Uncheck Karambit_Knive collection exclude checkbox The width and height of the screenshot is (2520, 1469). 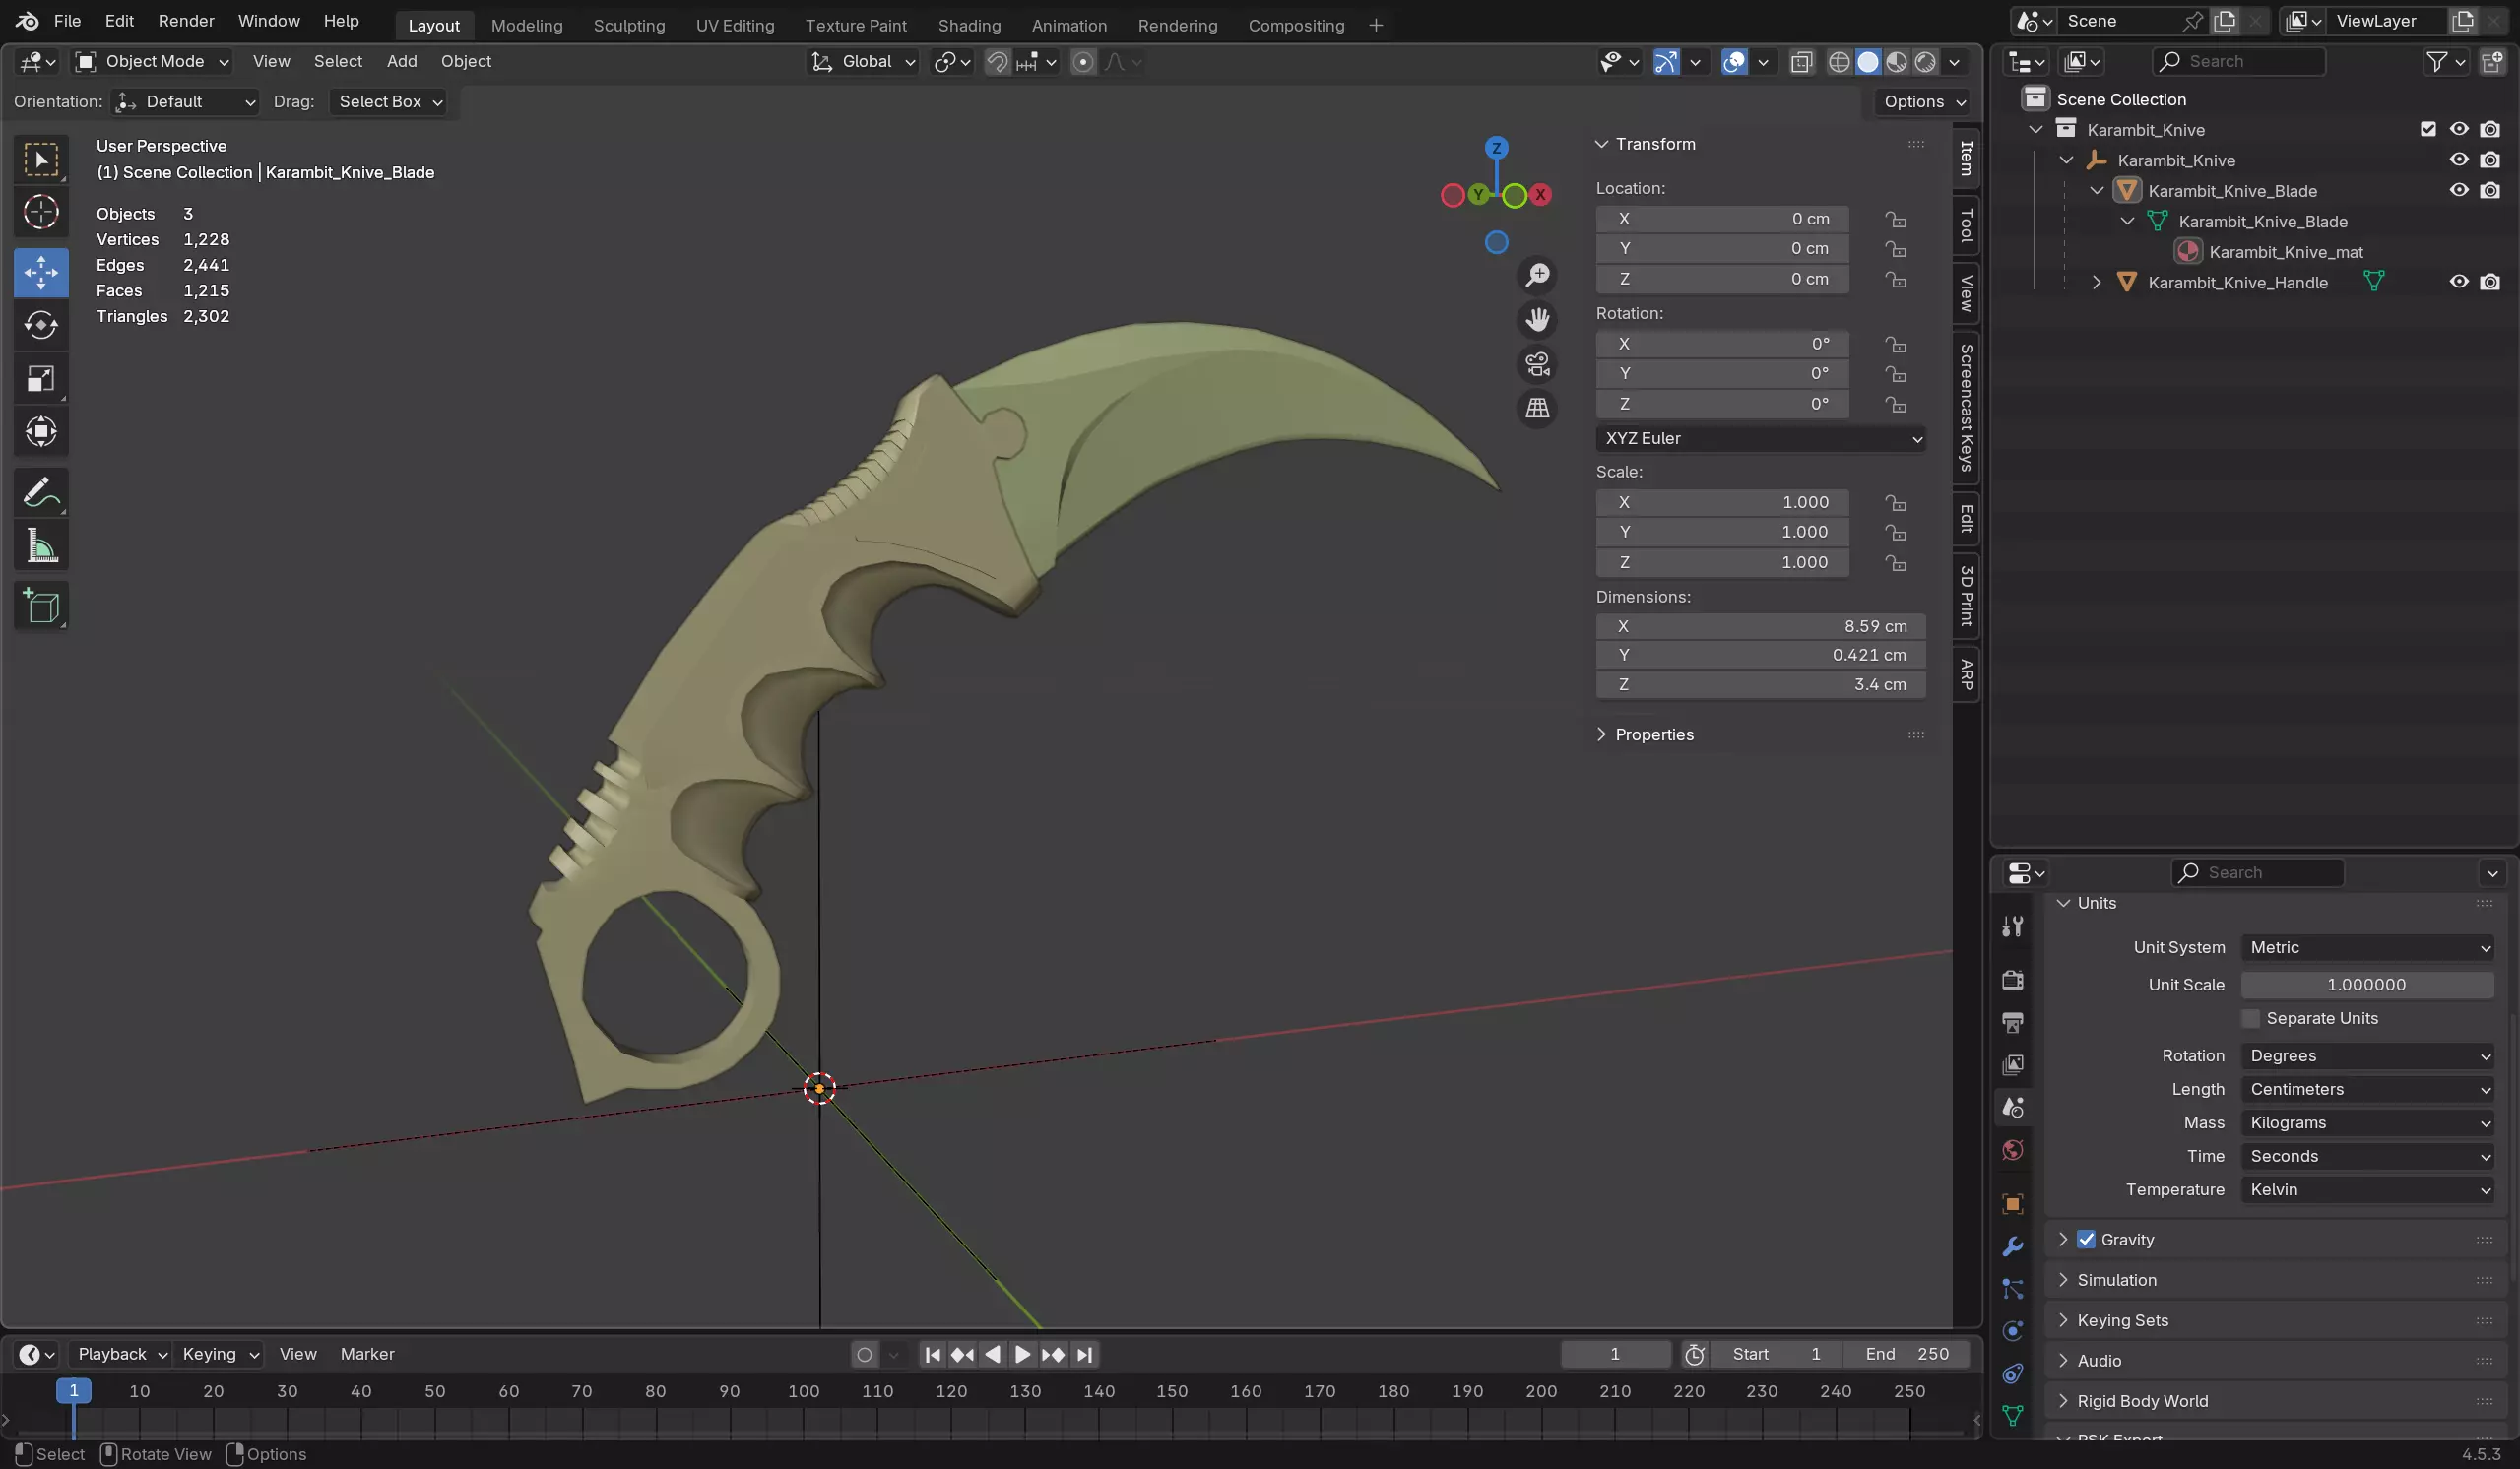(x=2428, y=129)
